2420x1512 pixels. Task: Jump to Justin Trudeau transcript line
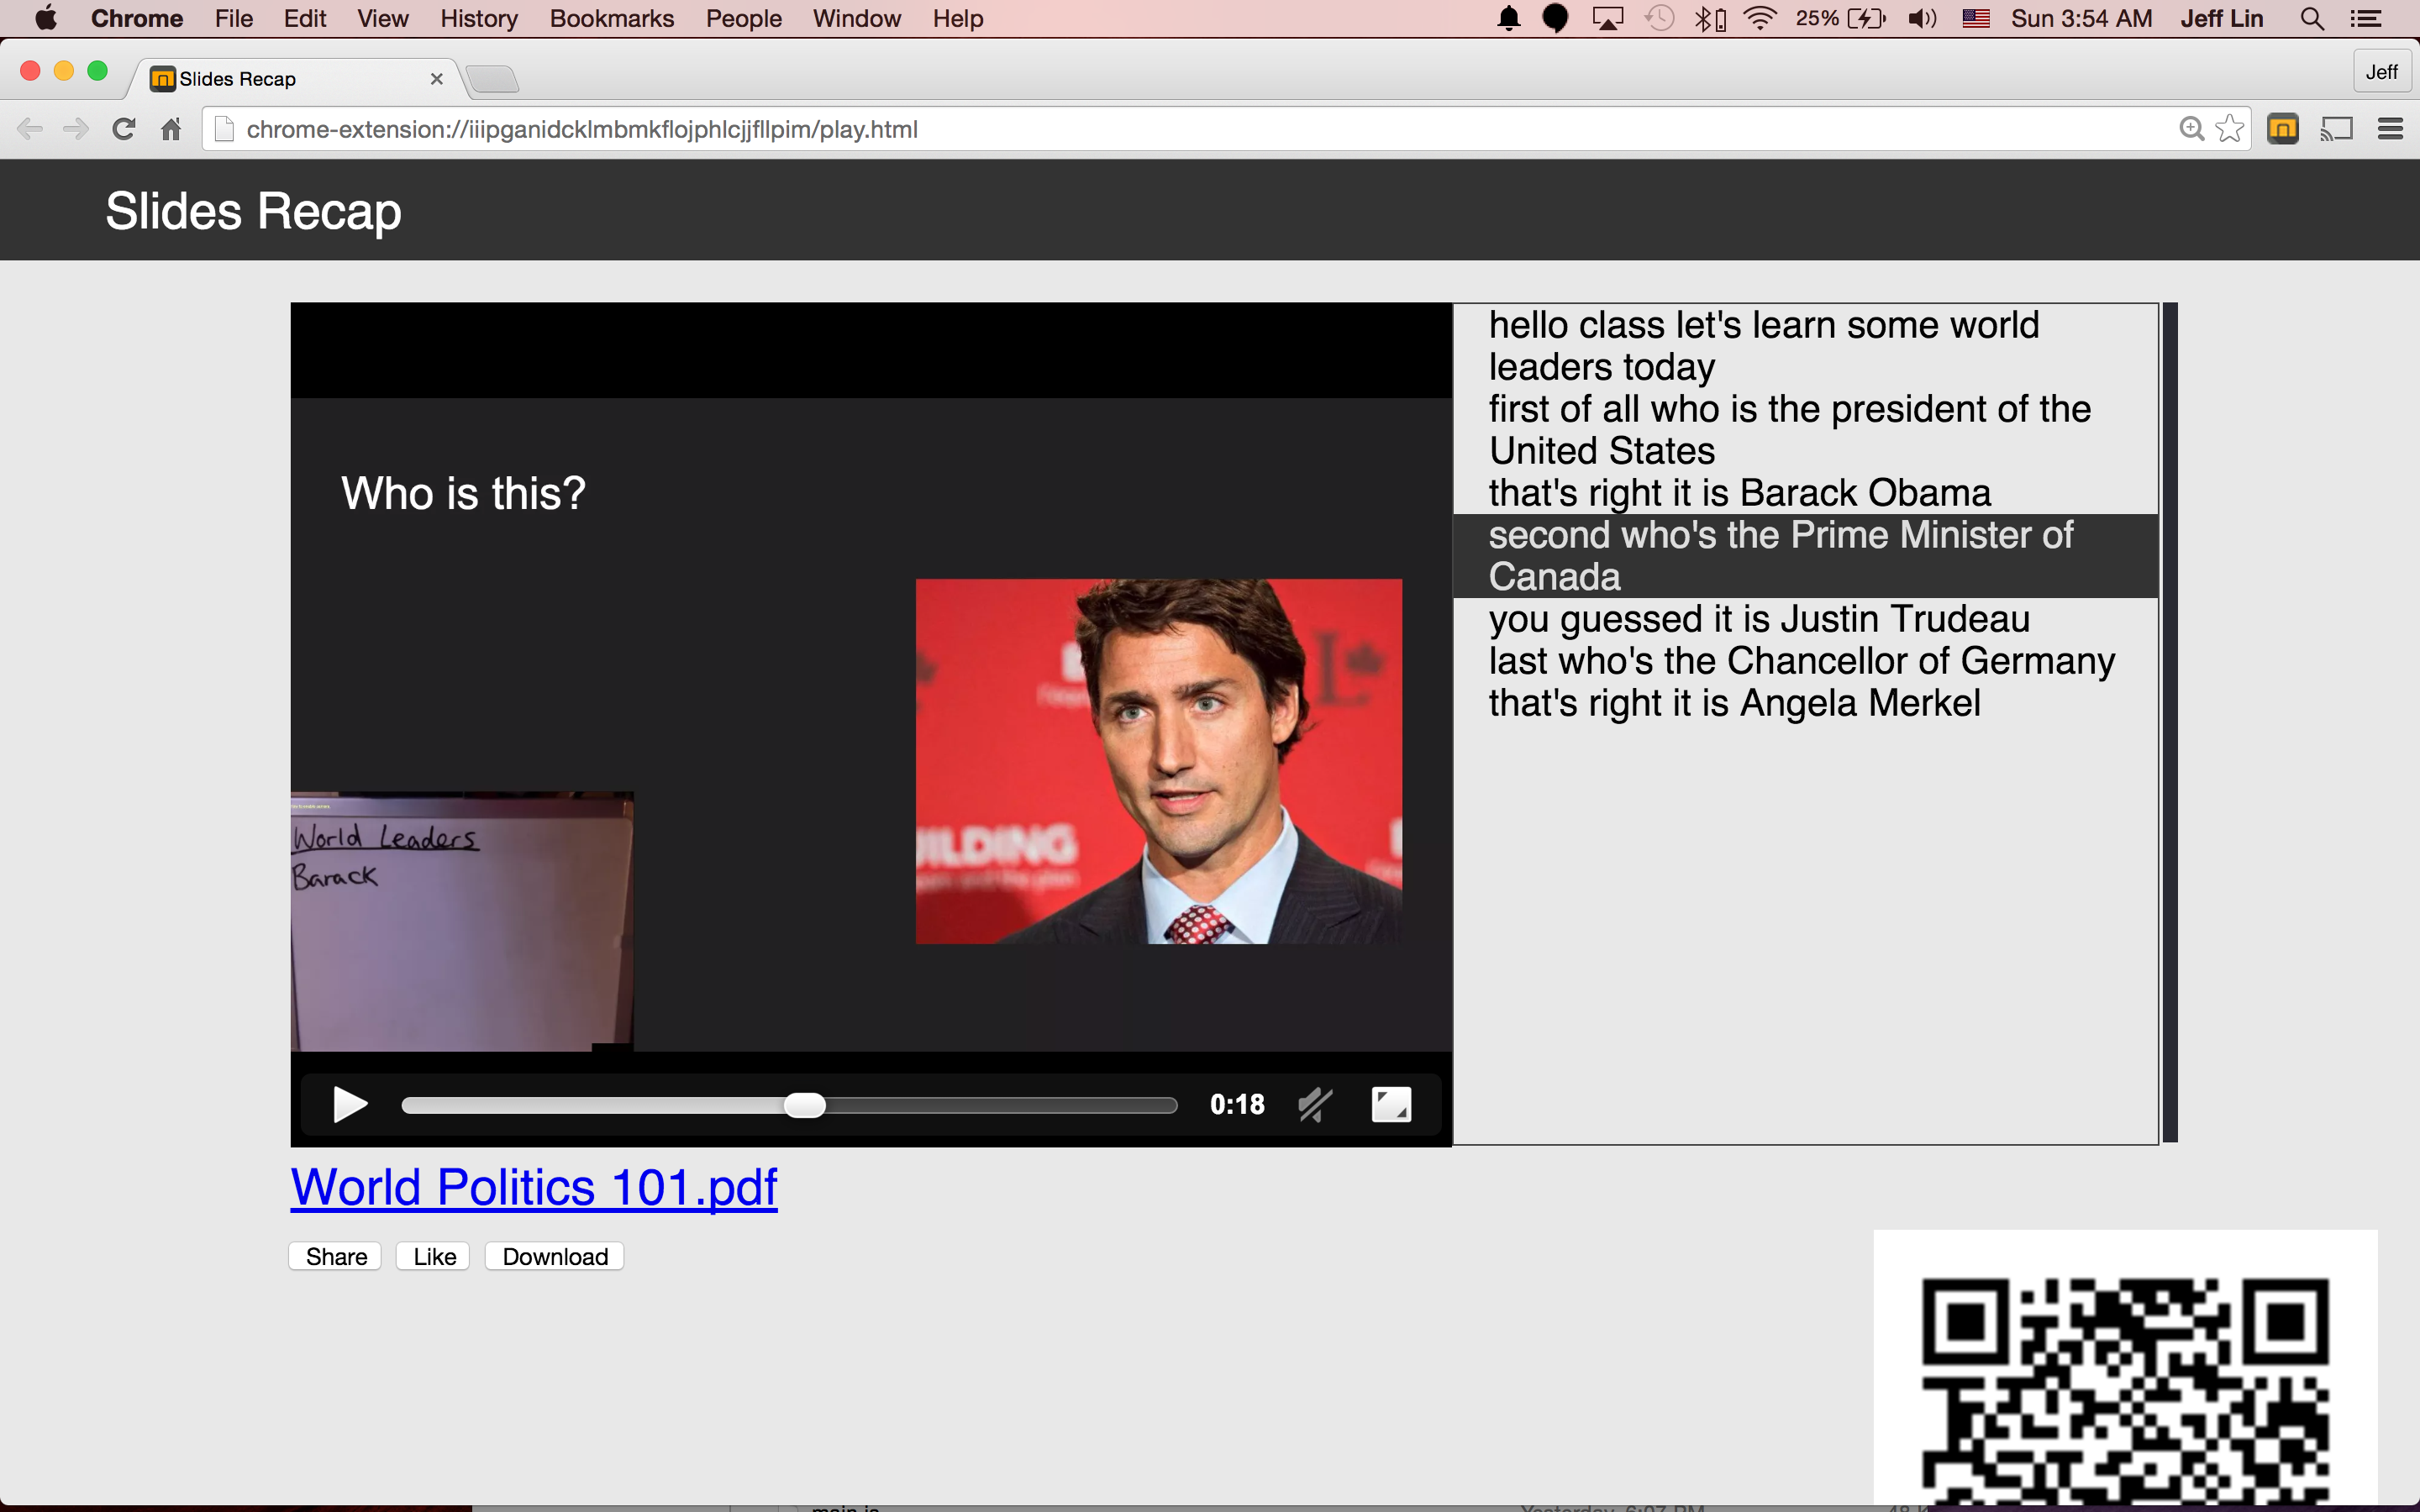(x=1758, y=619)
